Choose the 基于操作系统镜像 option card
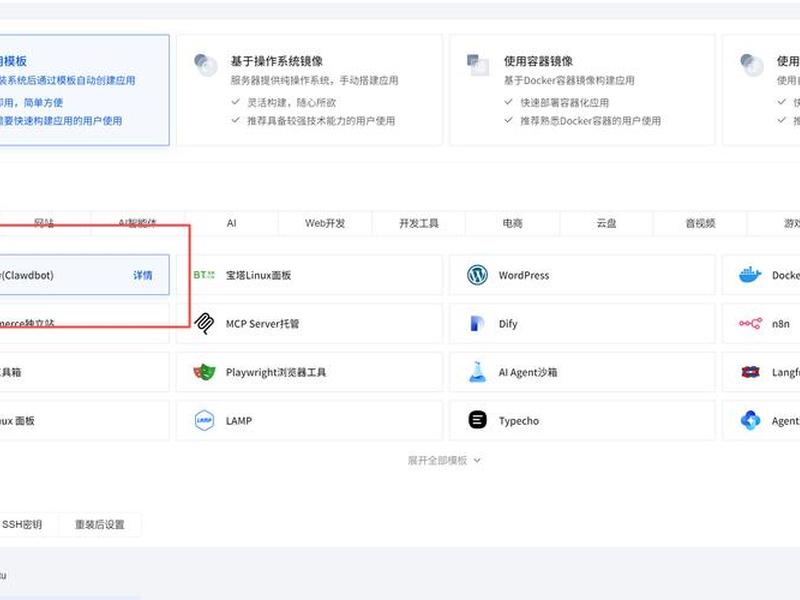Screen dimensions: 800x600 [309, 90]
